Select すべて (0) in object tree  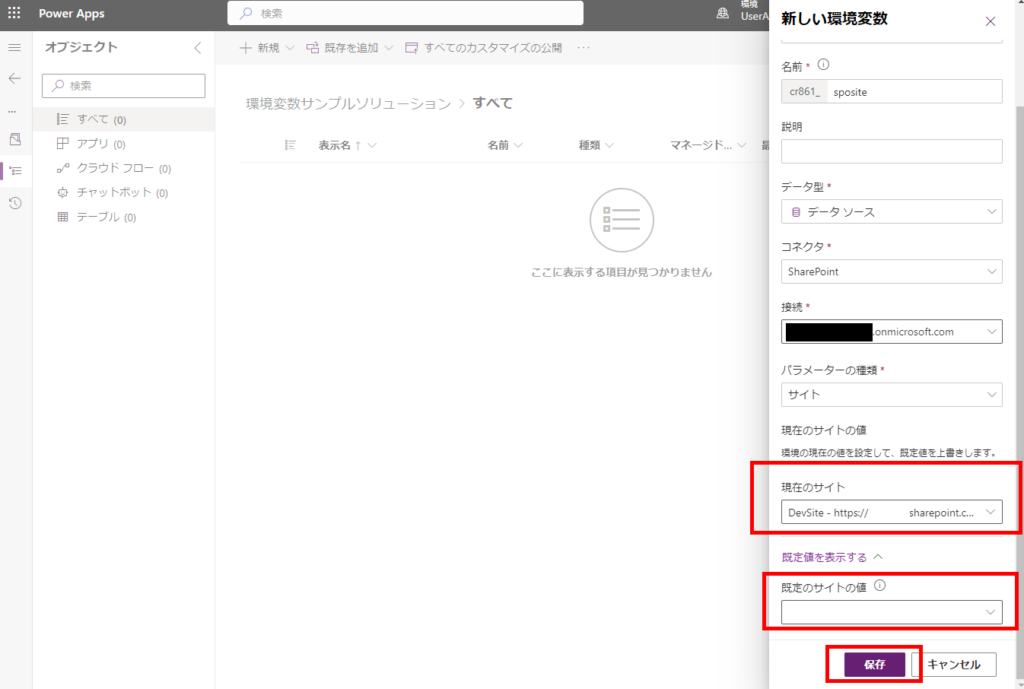[x=123, y=120]
